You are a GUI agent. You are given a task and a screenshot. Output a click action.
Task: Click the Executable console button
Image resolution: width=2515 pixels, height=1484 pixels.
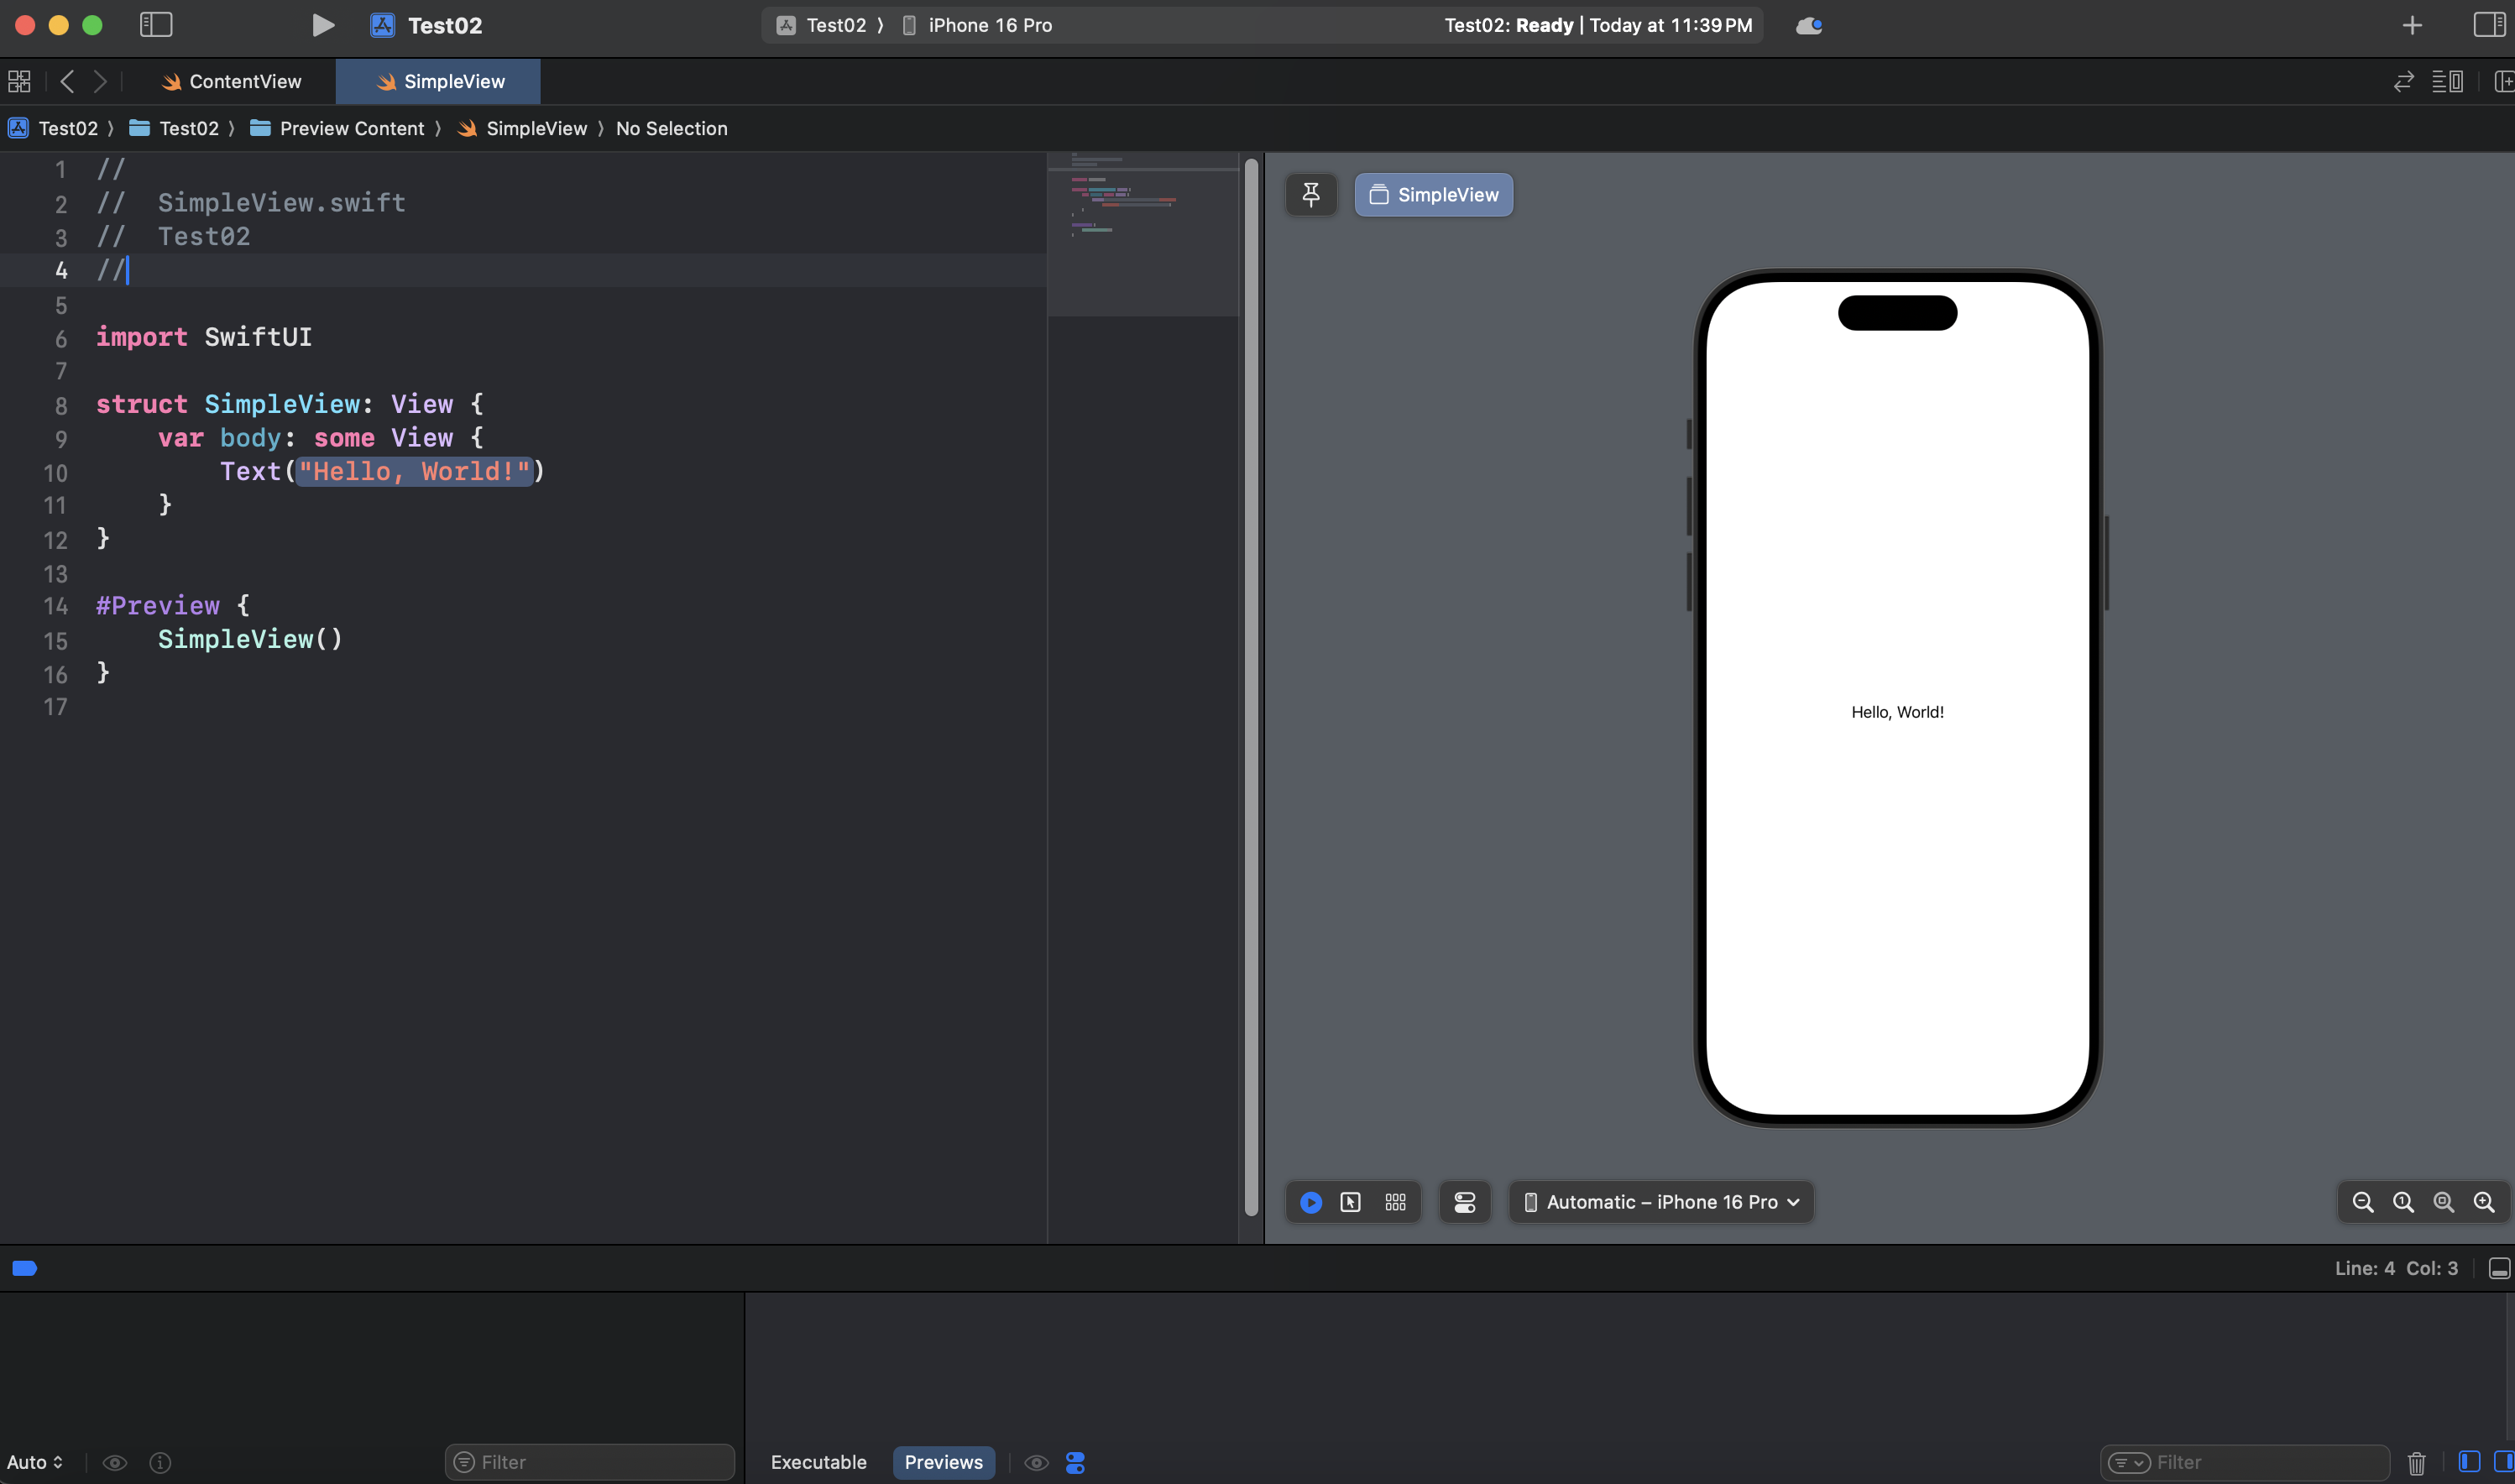coord(818,1462)
